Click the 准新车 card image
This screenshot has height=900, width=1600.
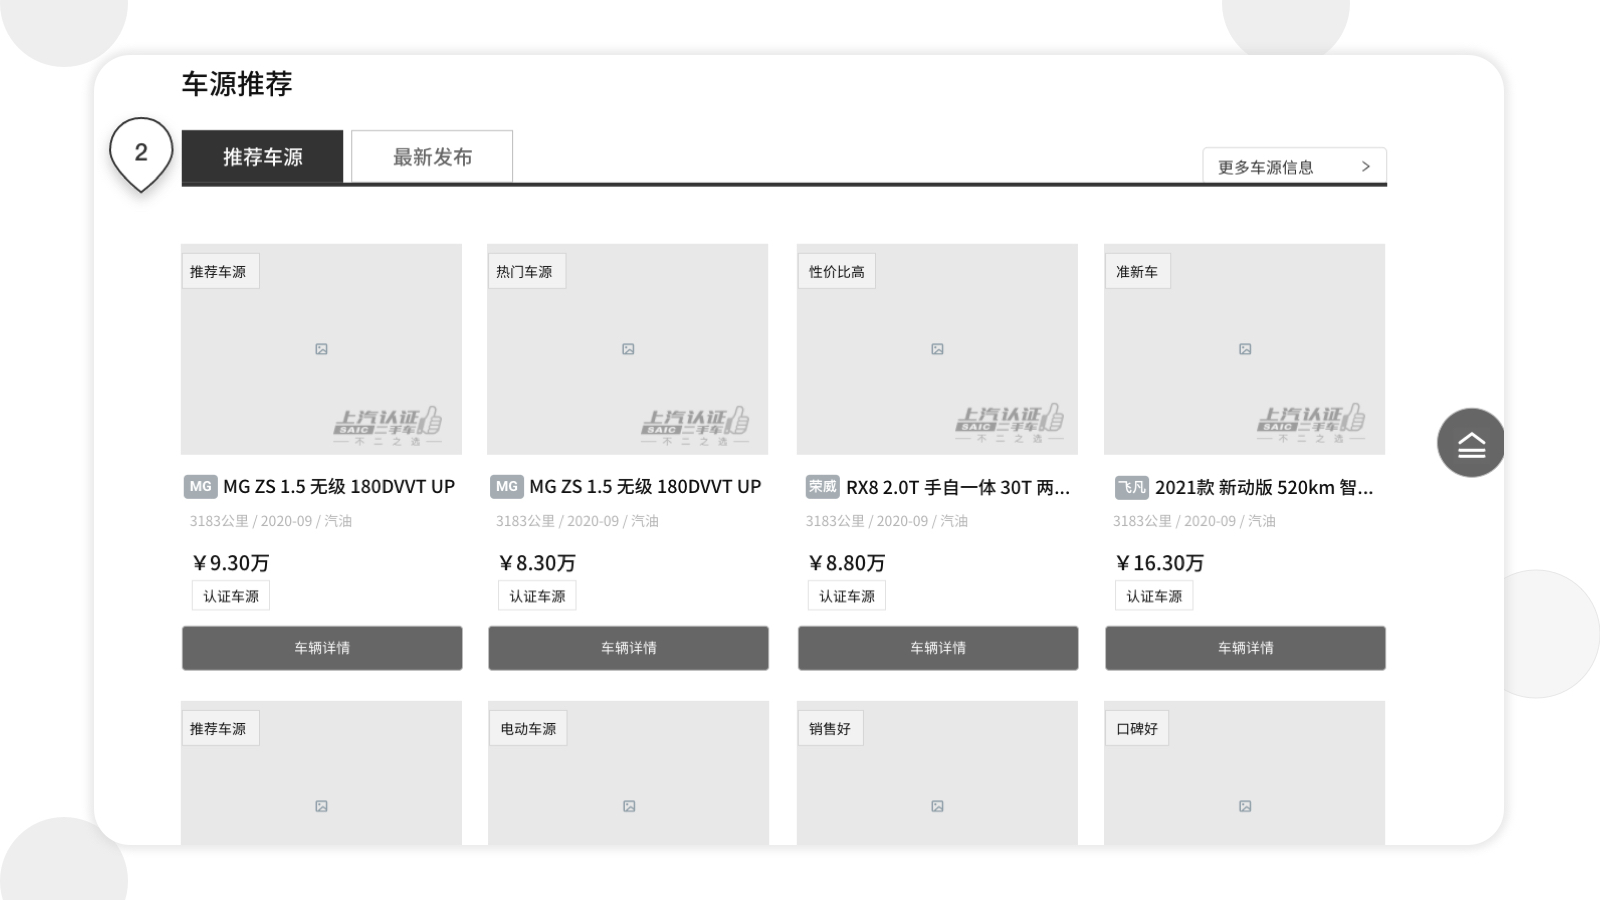click(x=1245, y=349)
